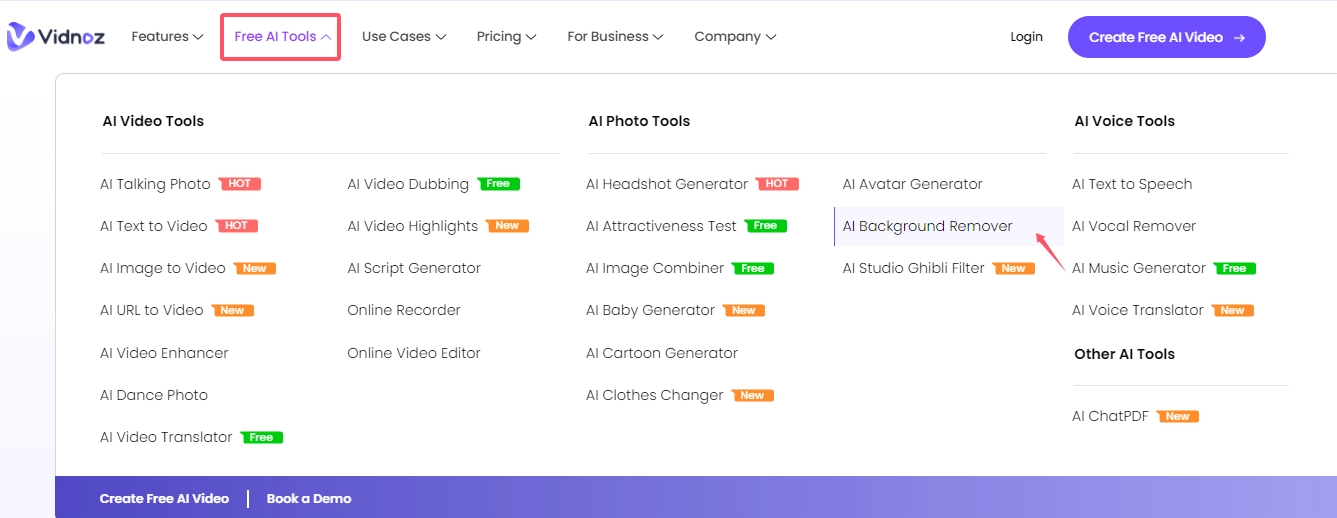The width and height of the screenshot is (1337, 518).
Task: Click the Vidnoz logo icon
Action: 20,37
